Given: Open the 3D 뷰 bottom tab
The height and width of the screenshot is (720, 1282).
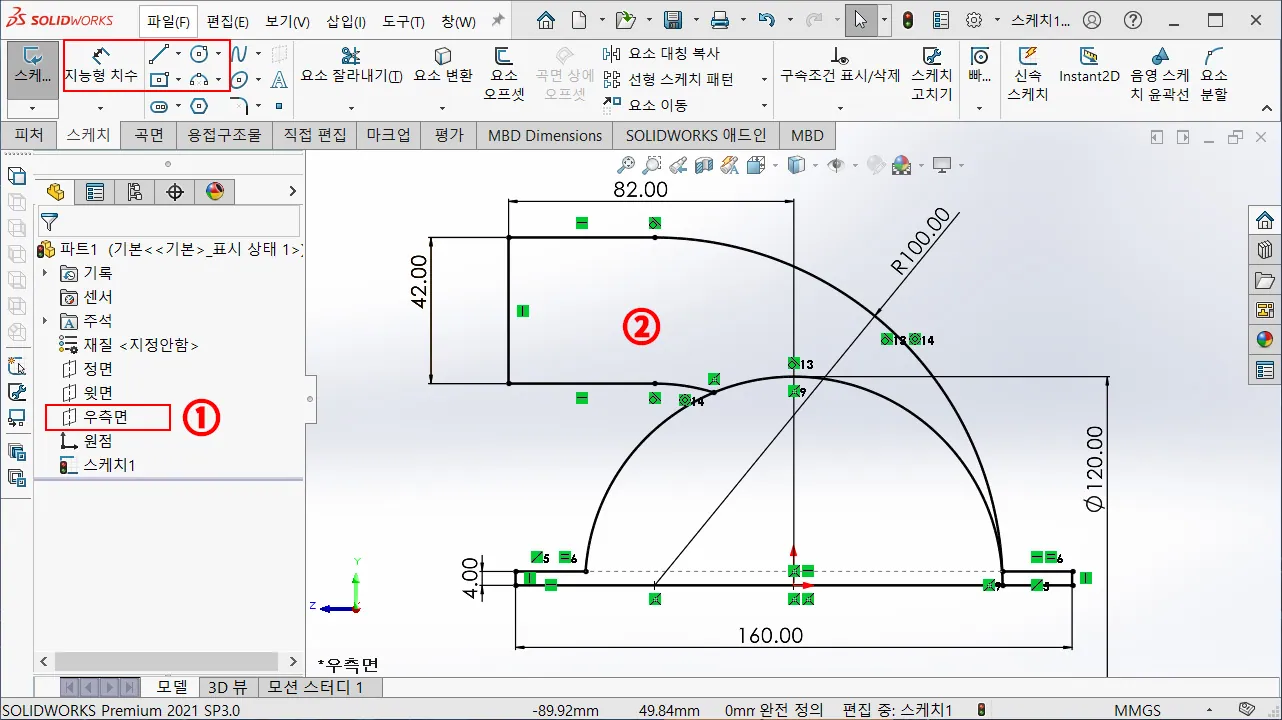Looking at the screenshot, I should click(227, 687).
